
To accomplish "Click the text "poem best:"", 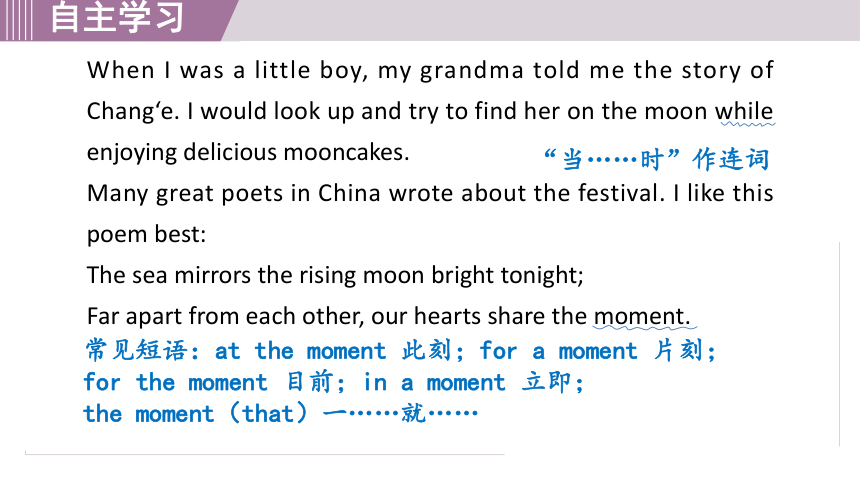I will click(146, 234).
